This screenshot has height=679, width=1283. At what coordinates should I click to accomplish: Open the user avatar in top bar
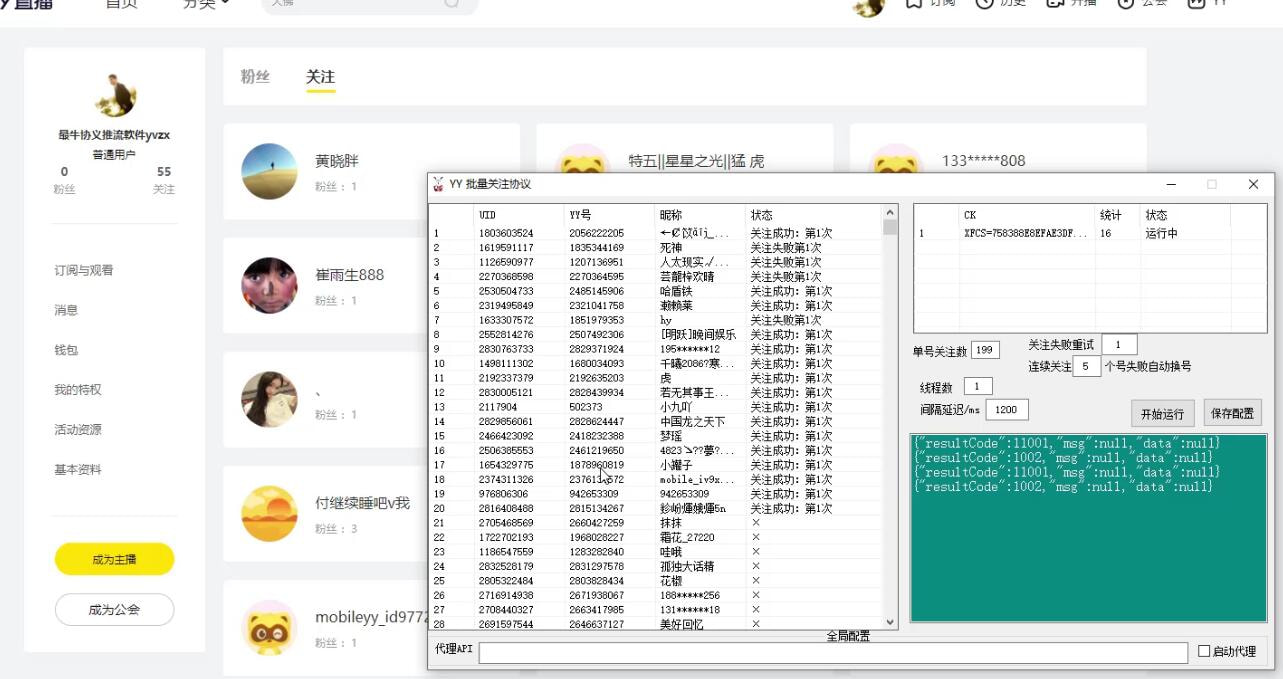(869, 5)
